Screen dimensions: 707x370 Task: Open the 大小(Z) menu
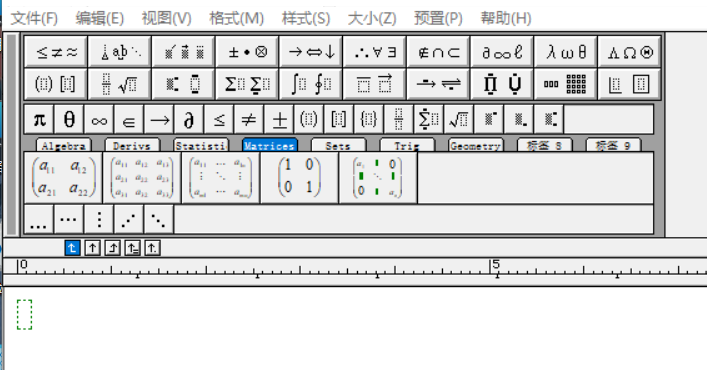[372, 18]
